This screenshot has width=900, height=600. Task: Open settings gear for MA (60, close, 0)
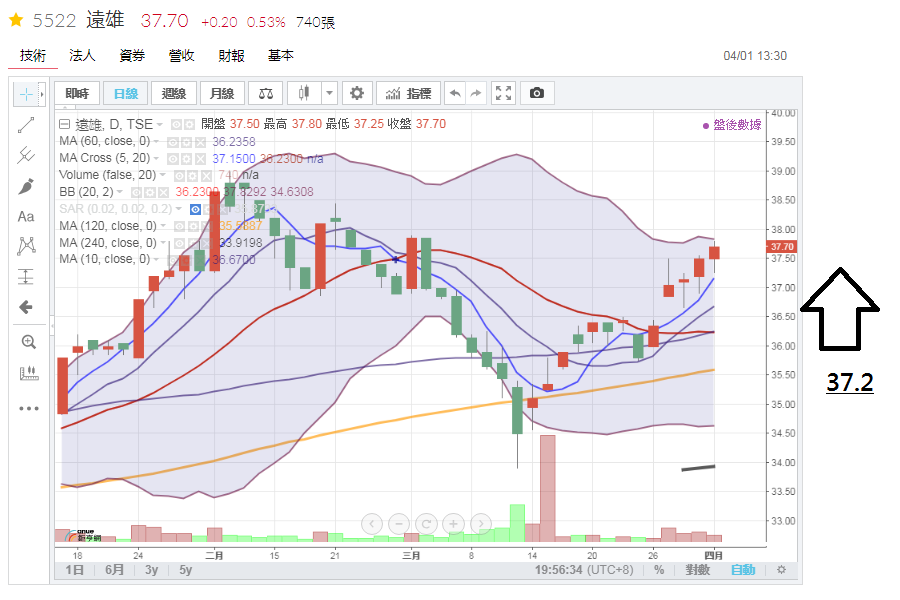point(187,142)
